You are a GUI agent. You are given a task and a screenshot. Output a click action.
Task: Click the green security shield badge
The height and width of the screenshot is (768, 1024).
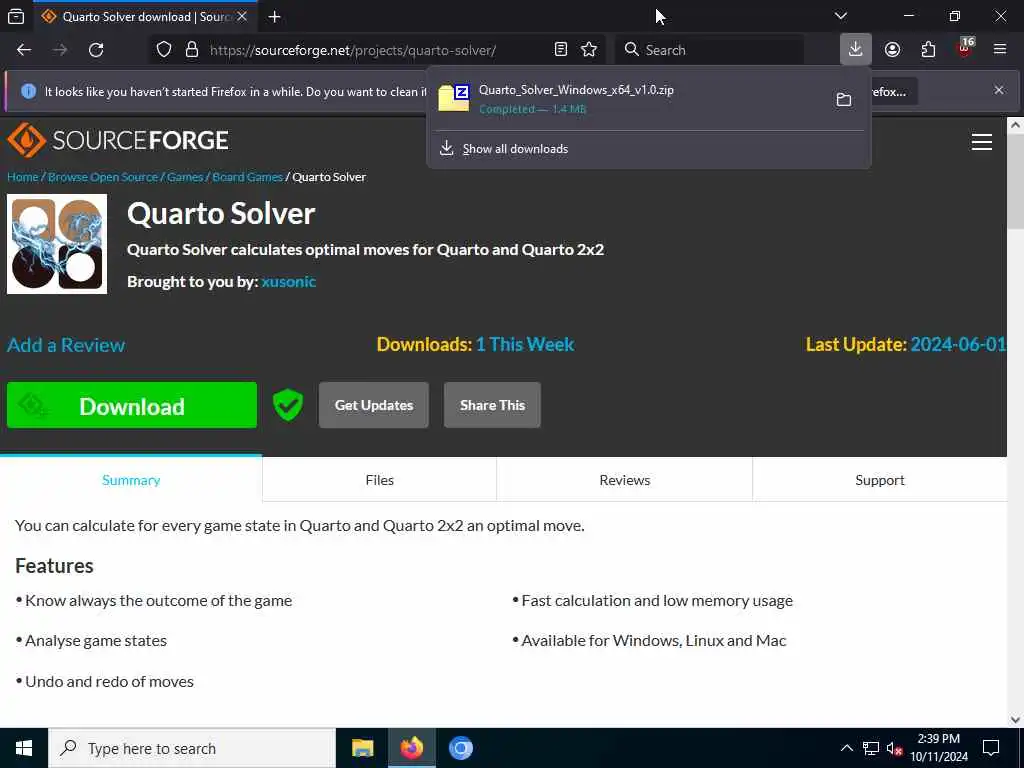(288, 405)
